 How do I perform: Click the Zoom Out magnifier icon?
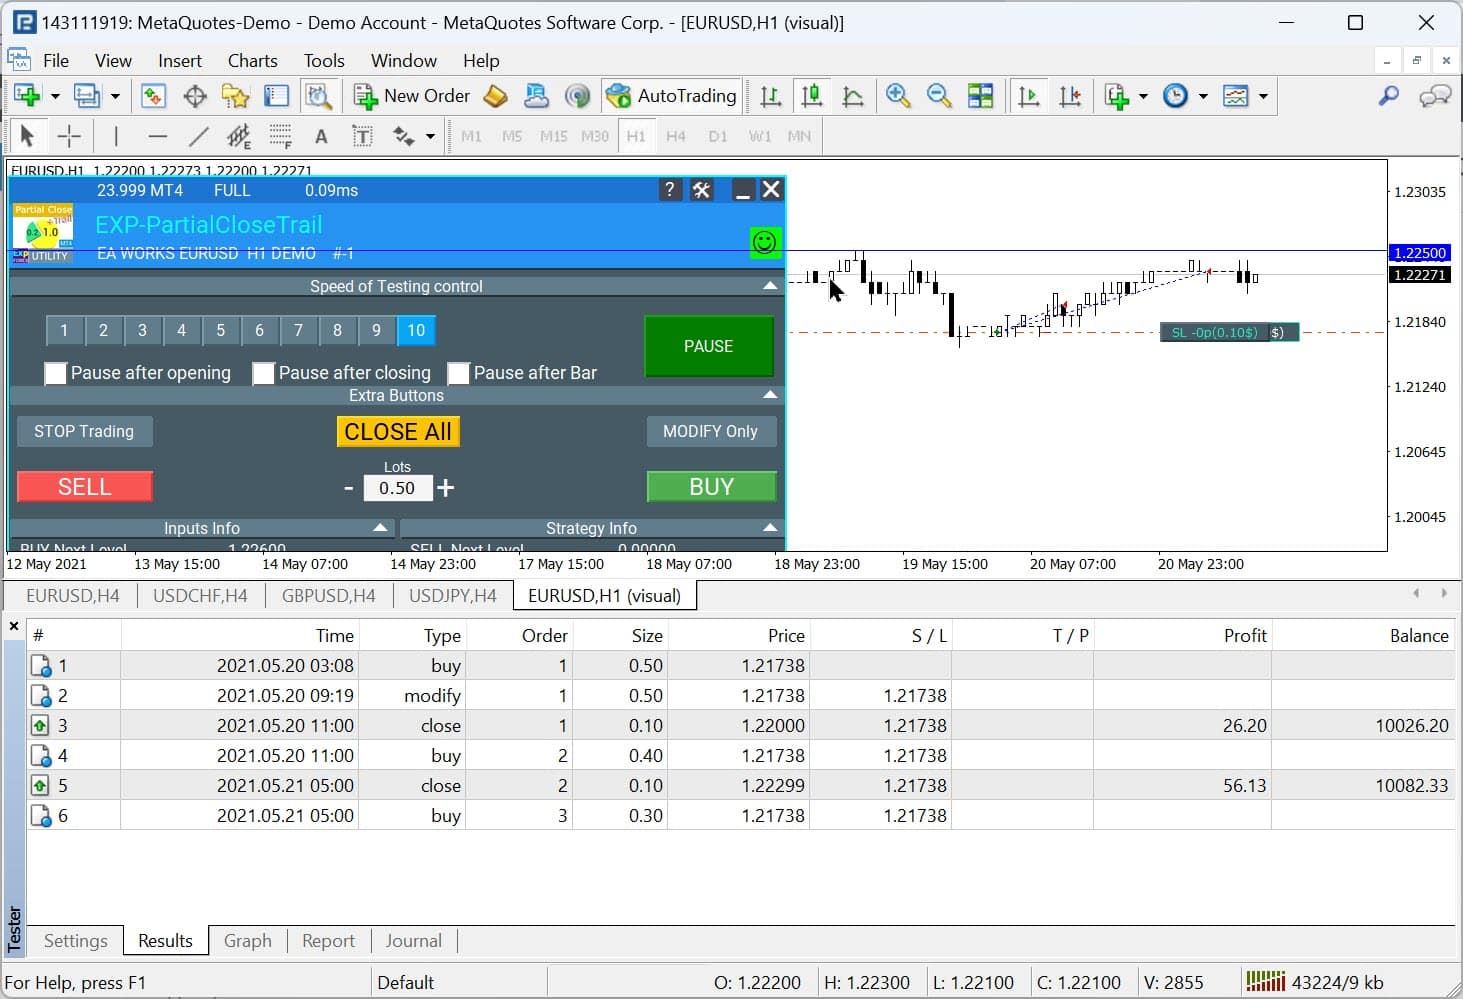[938, 96]
